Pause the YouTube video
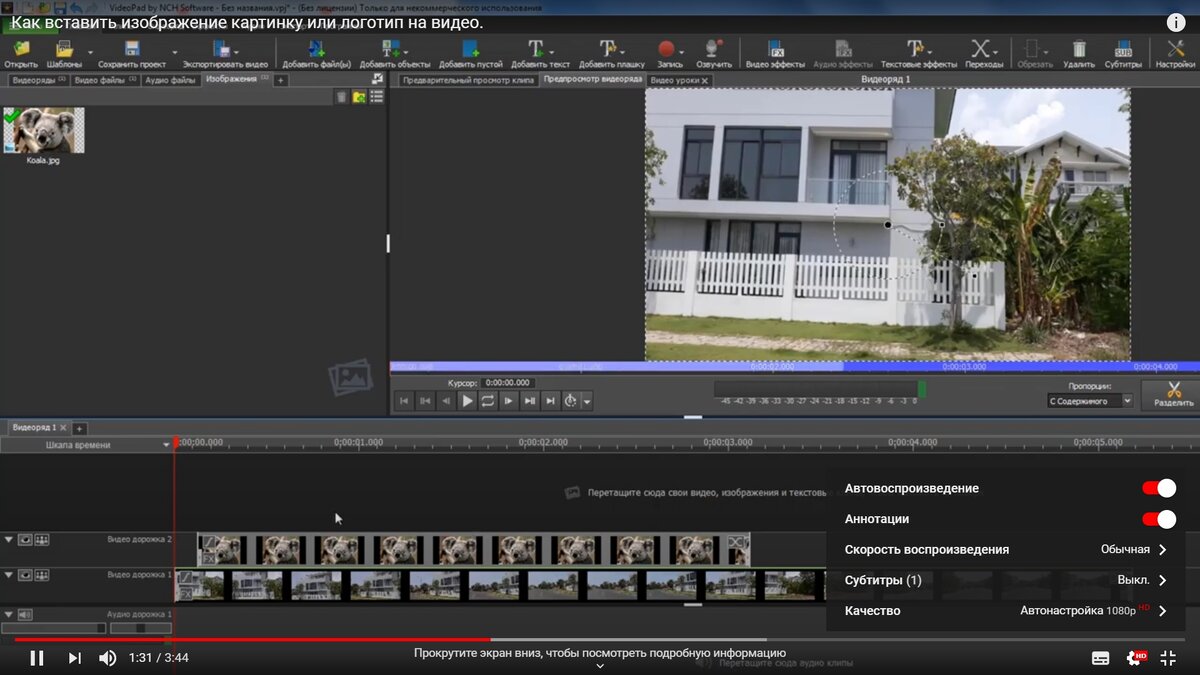1200x675 pixels. (36, 657)
